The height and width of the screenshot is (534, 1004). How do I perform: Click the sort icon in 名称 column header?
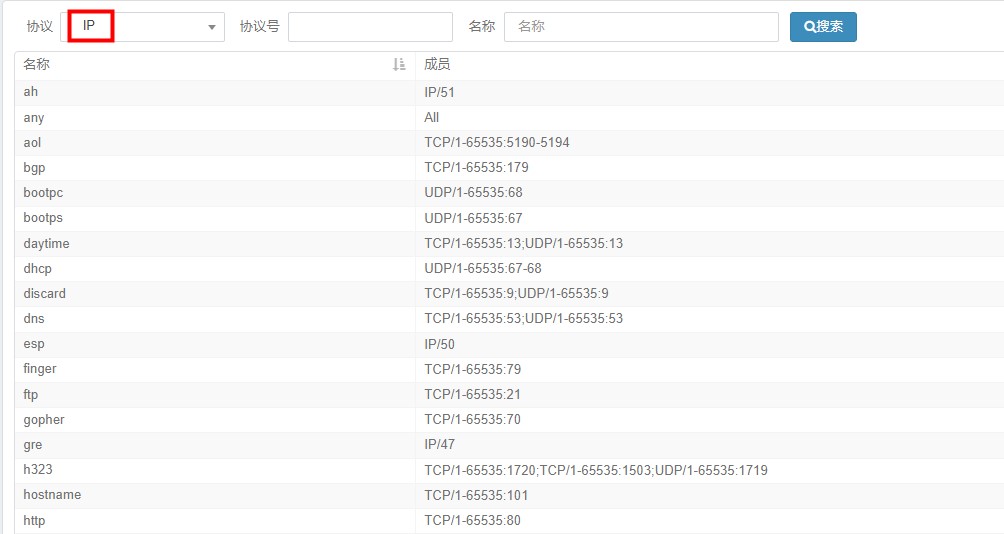(x=399, y=64)
